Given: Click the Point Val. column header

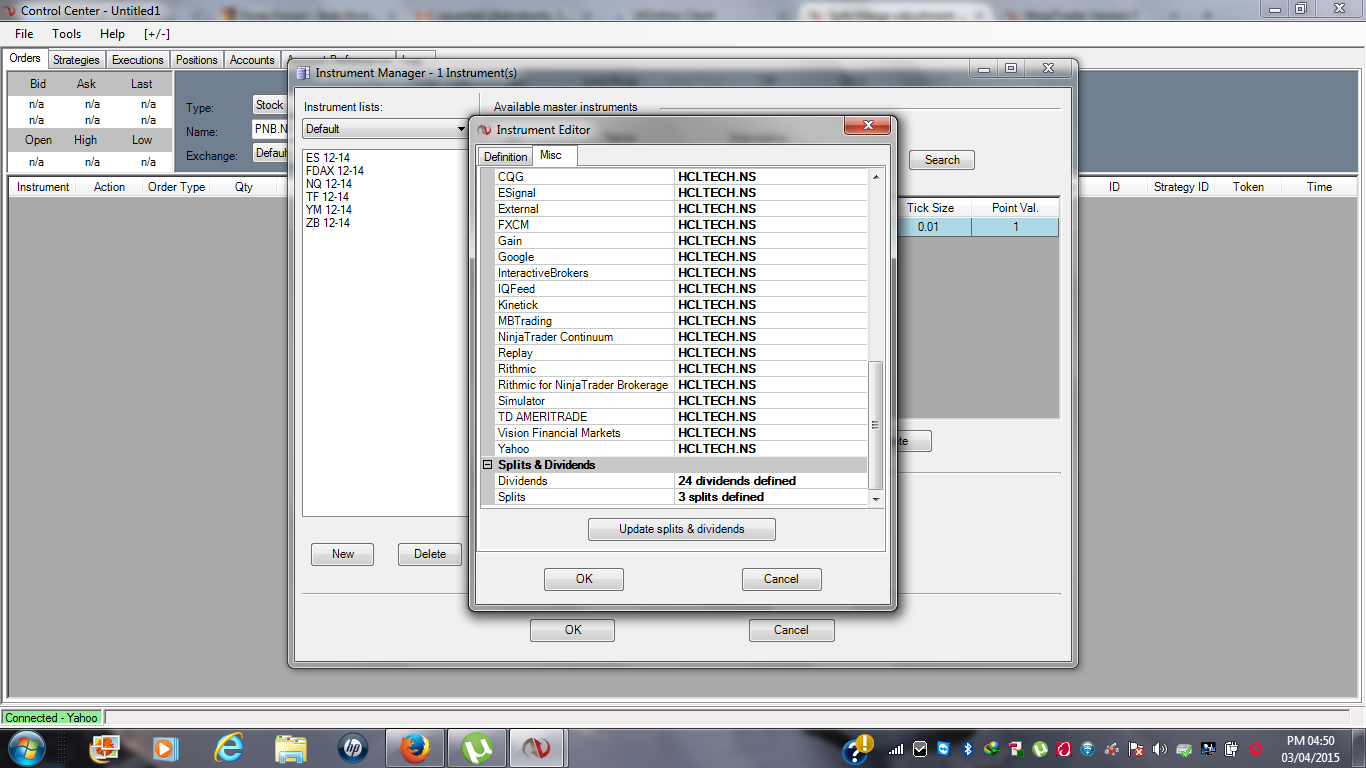Looking at the screenshot, I should (1015, 208).
